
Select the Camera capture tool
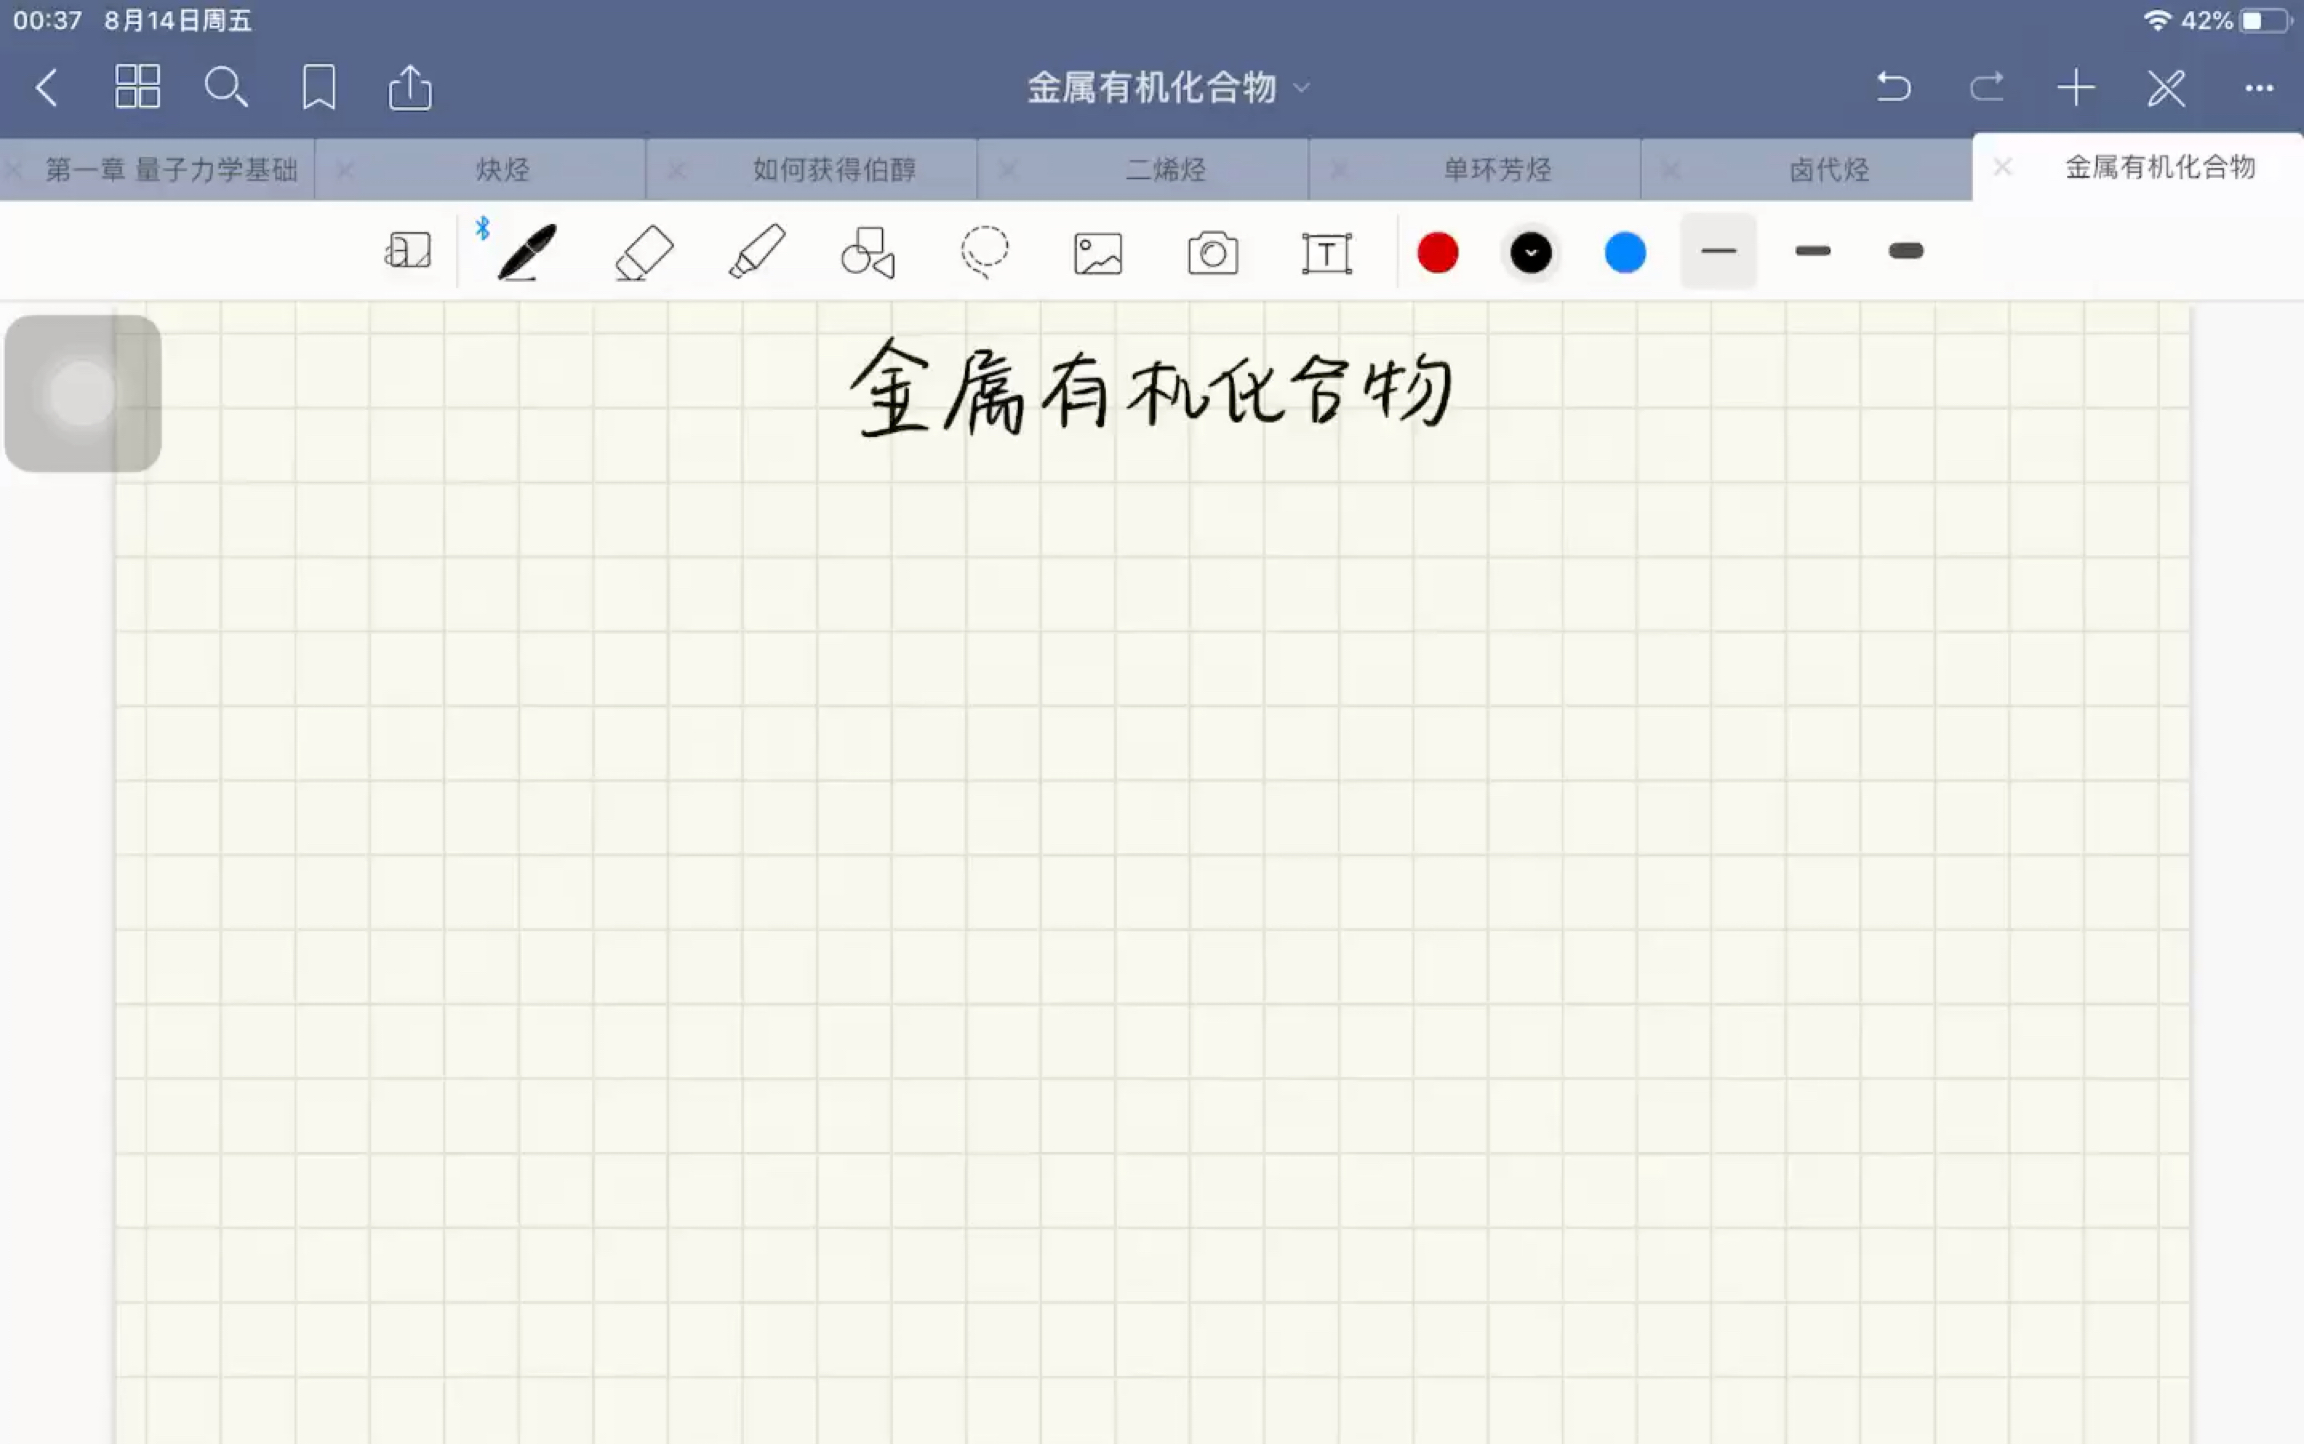[x=1211, y=251]
